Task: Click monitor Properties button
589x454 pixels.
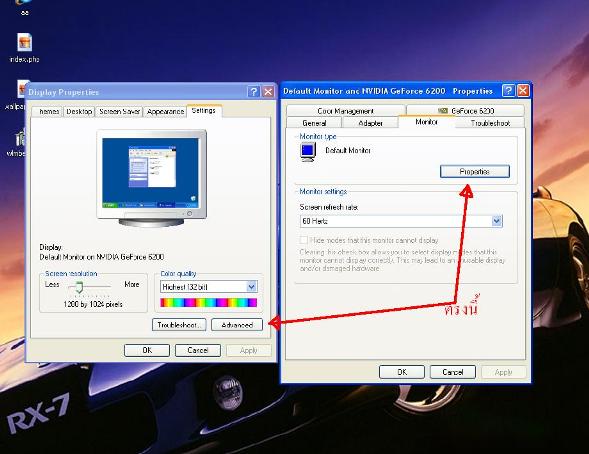Action: point(475,172)
